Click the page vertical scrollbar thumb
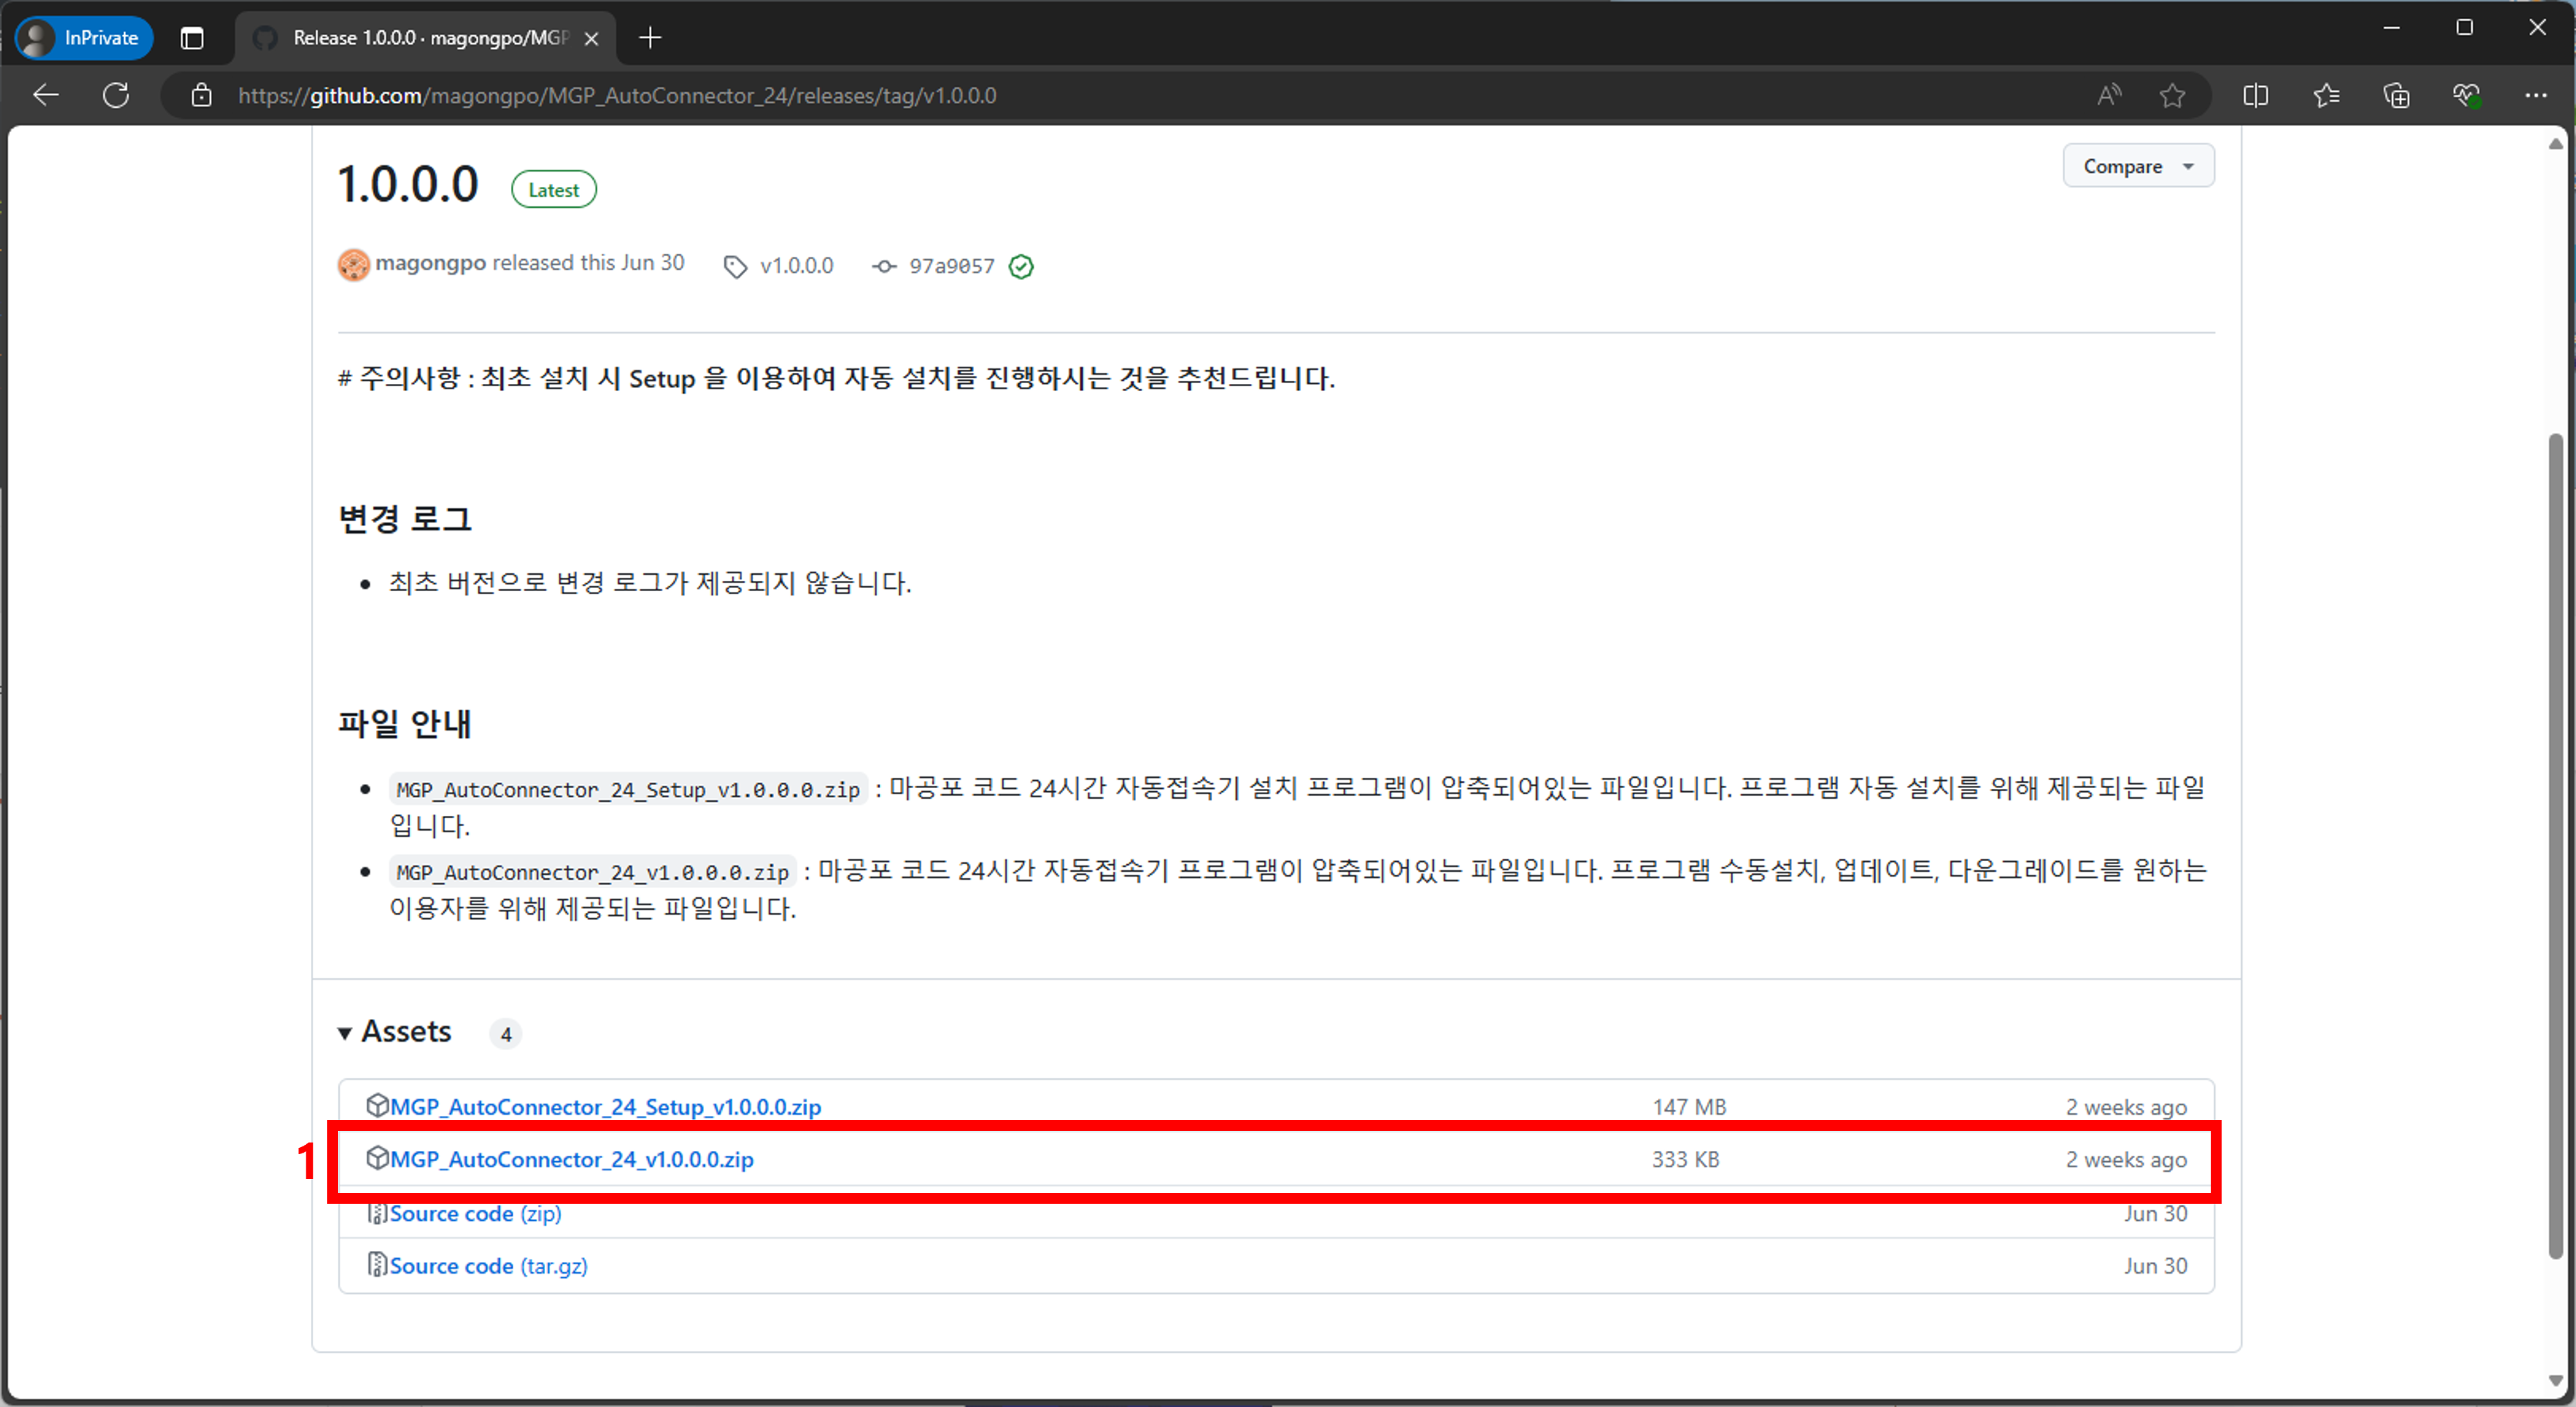 pyautogui.click(x=2555, y=845)
